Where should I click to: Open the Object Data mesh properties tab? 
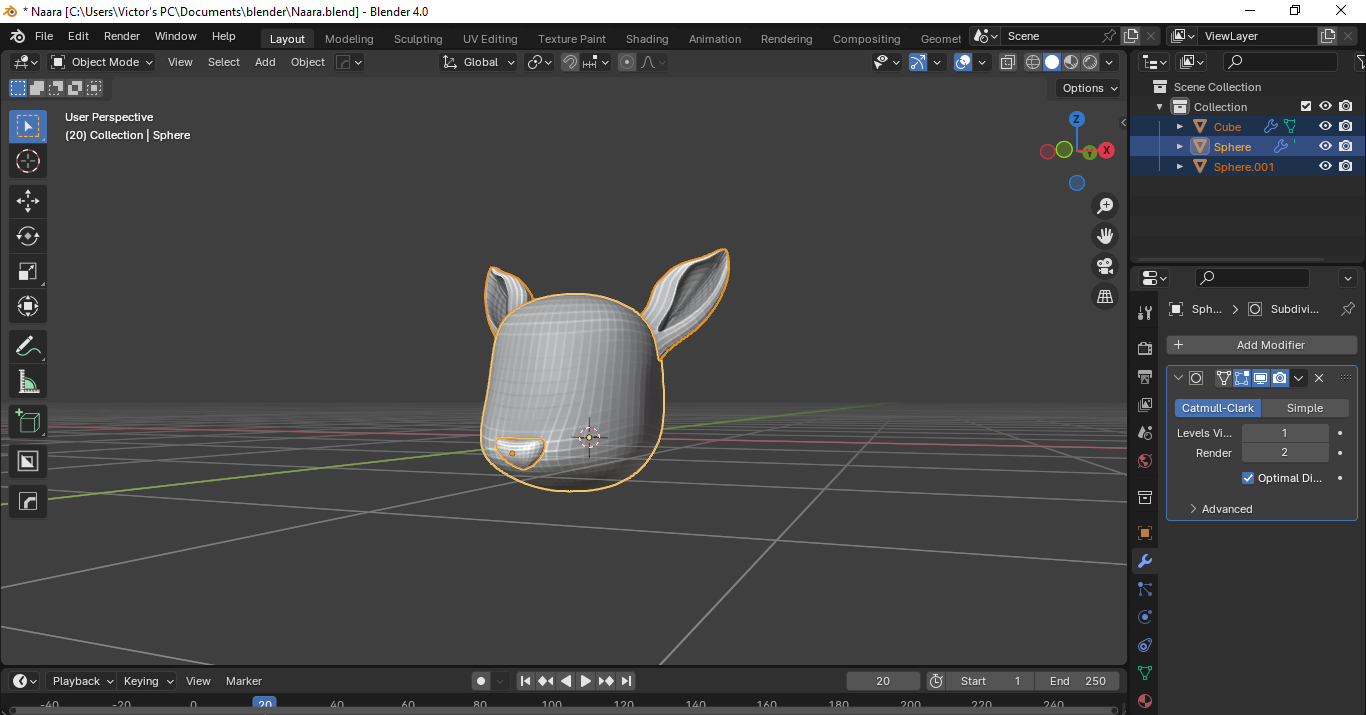pos(1145,673)
